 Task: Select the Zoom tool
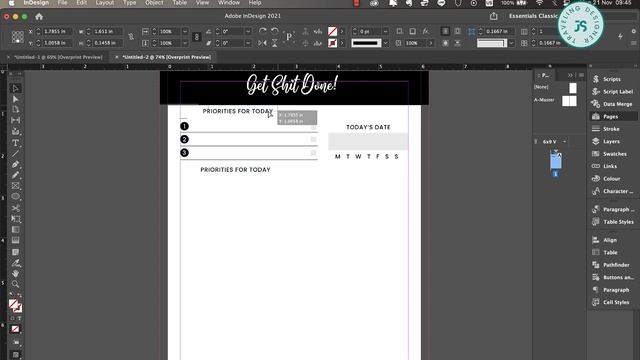16,284
